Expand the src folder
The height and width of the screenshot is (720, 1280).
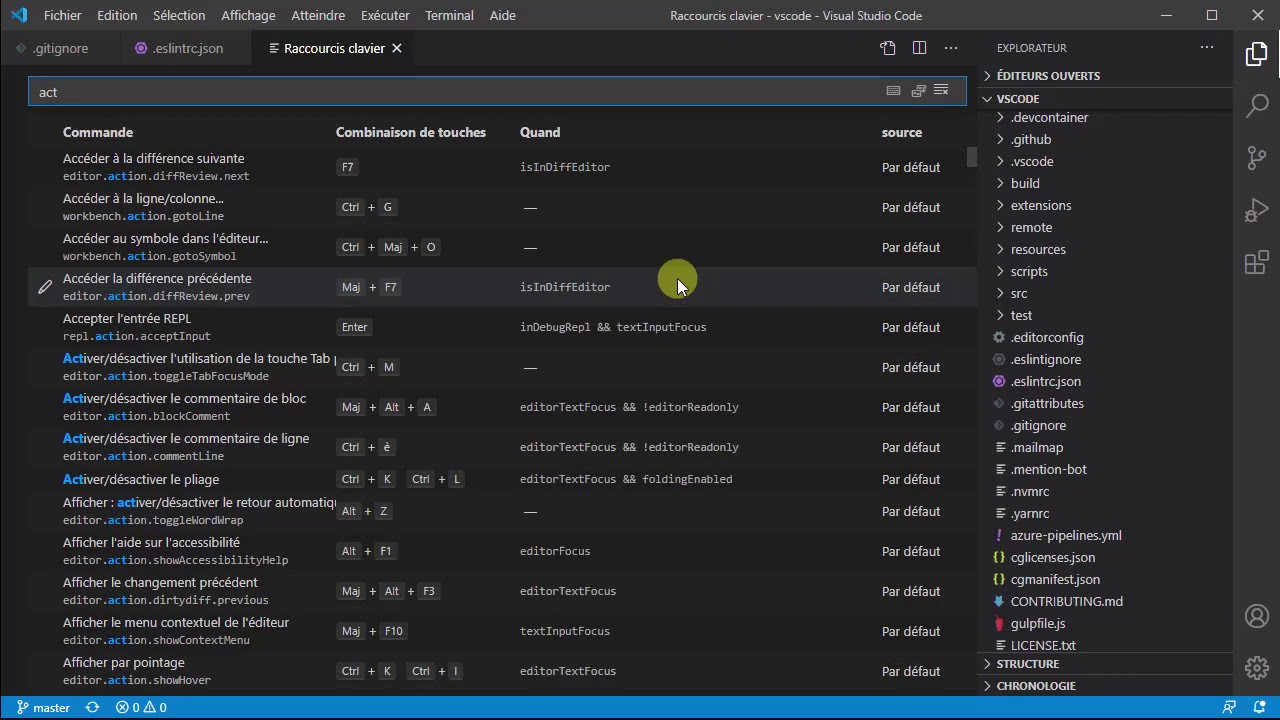coord(1105,293)
